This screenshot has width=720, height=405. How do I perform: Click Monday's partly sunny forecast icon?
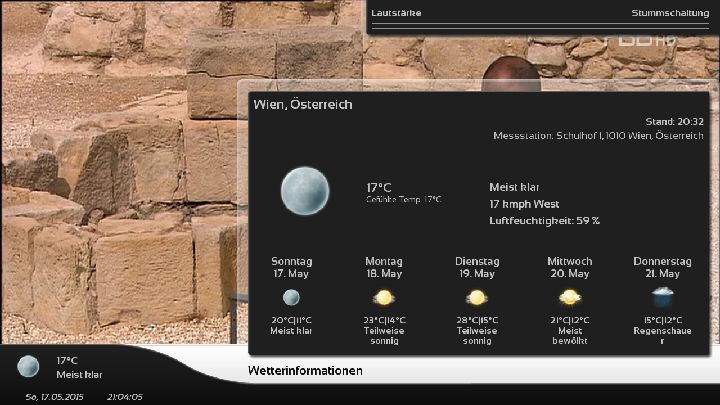pyautogui.click(x=383, y=297)
